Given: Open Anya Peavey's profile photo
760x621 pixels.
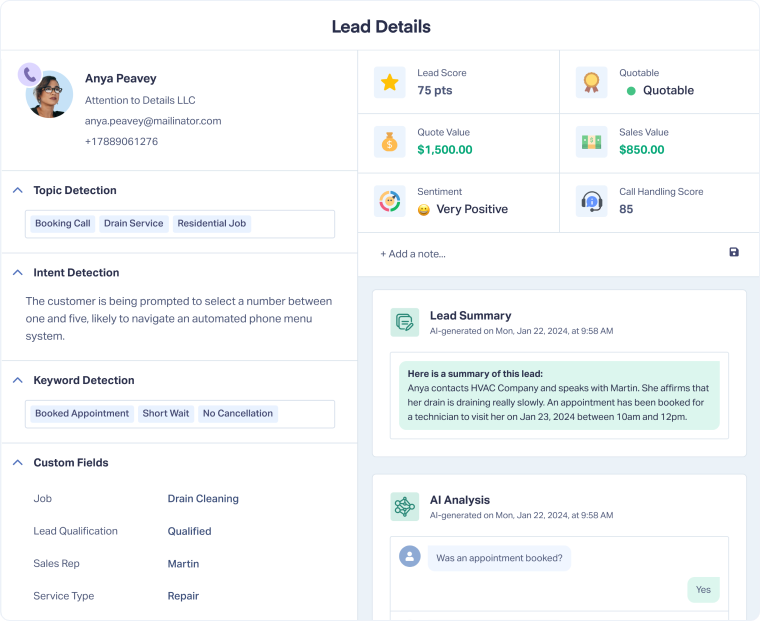Looking at the screenshot, I should tap(51, 96).
